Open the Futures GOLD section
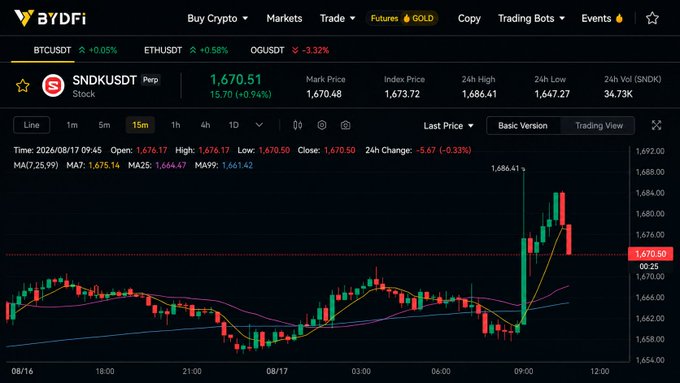This screenshot has width=680, height=383. coord(402,18)
